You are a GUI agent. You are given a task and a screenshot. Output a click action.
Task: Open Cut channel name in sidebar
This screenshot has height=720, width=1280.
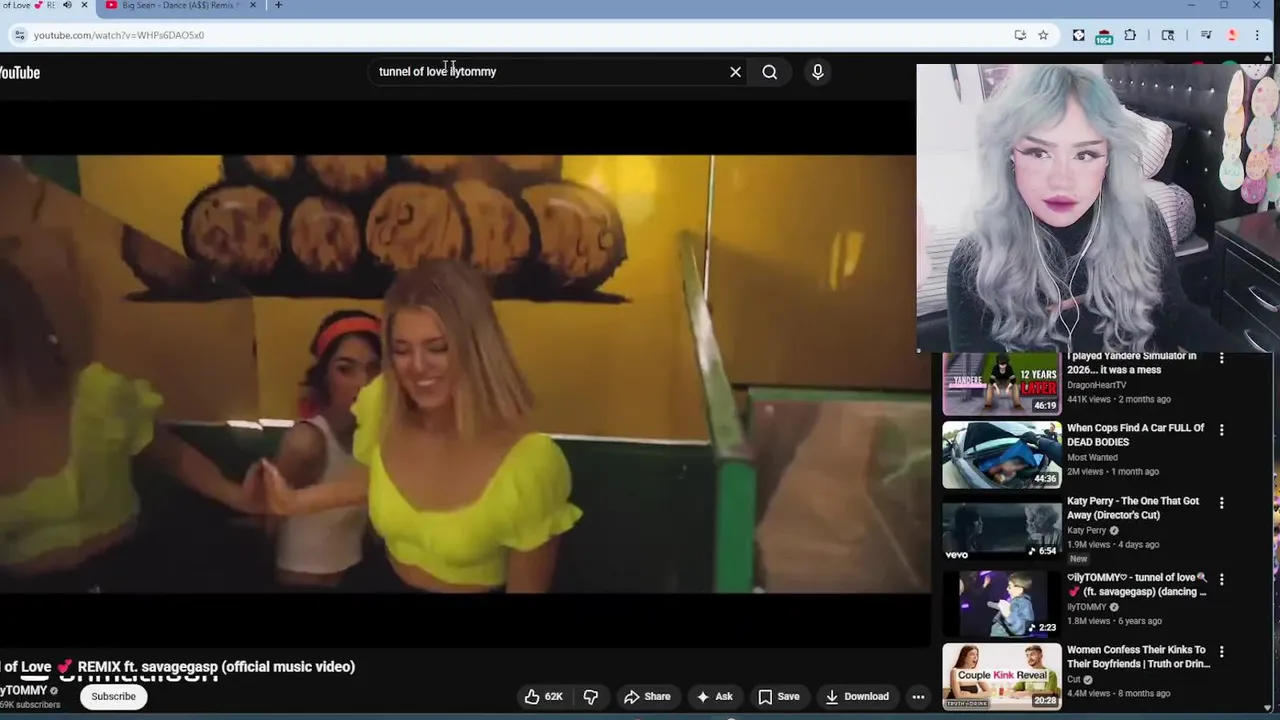[x=1074, y=680]
